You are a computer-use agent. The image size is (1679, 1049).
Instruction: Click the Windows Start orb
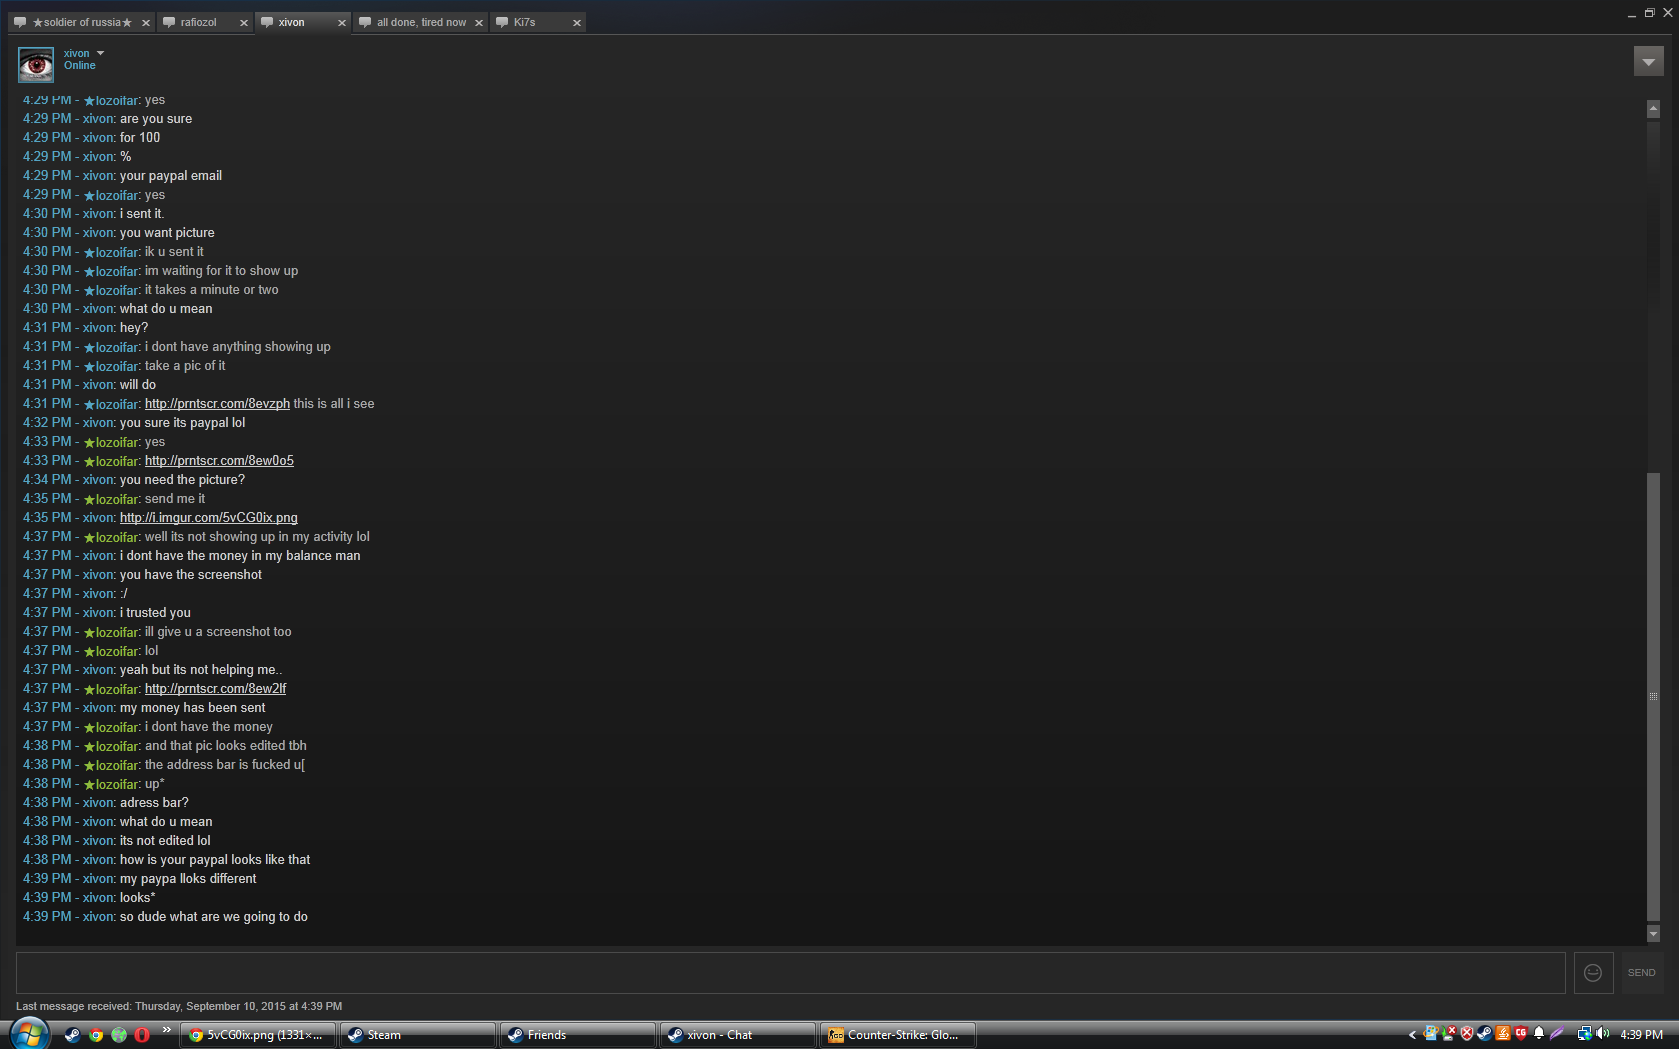click(x=28, y=1034)
